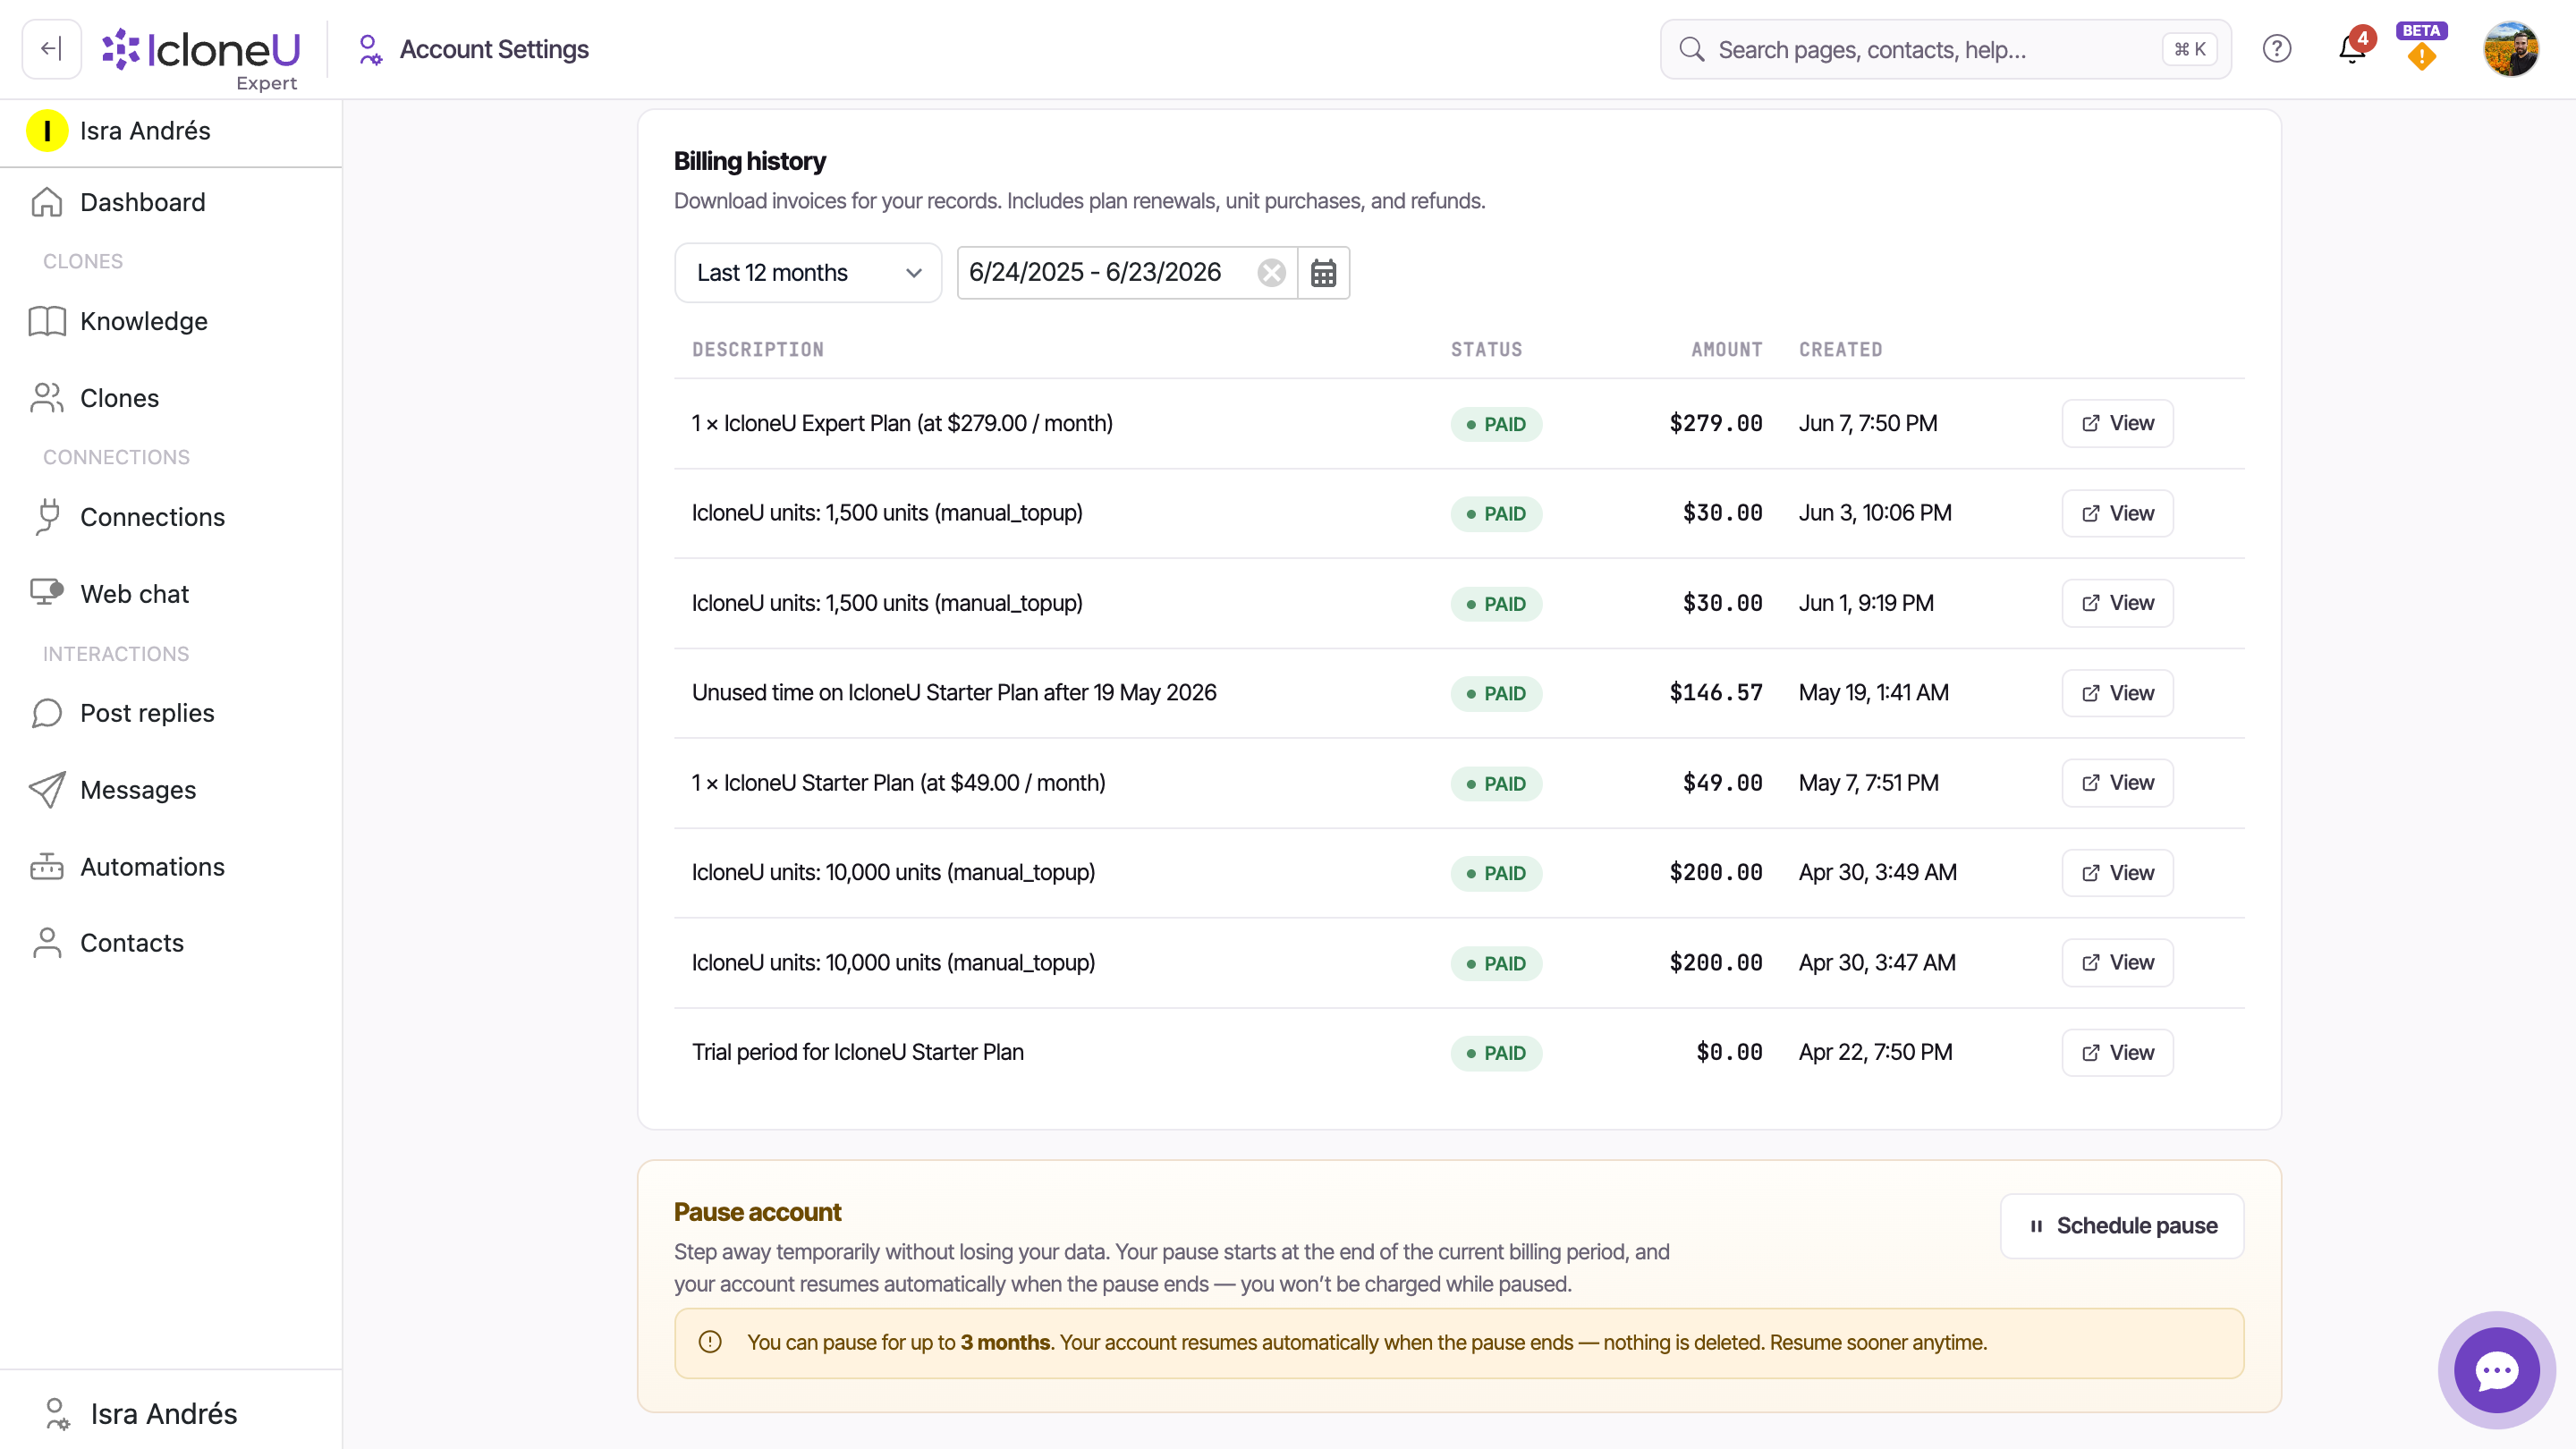This screenshot has width=2576, height=1449.
Task: Click the Billing history heading
Action: tap(749, 161)
